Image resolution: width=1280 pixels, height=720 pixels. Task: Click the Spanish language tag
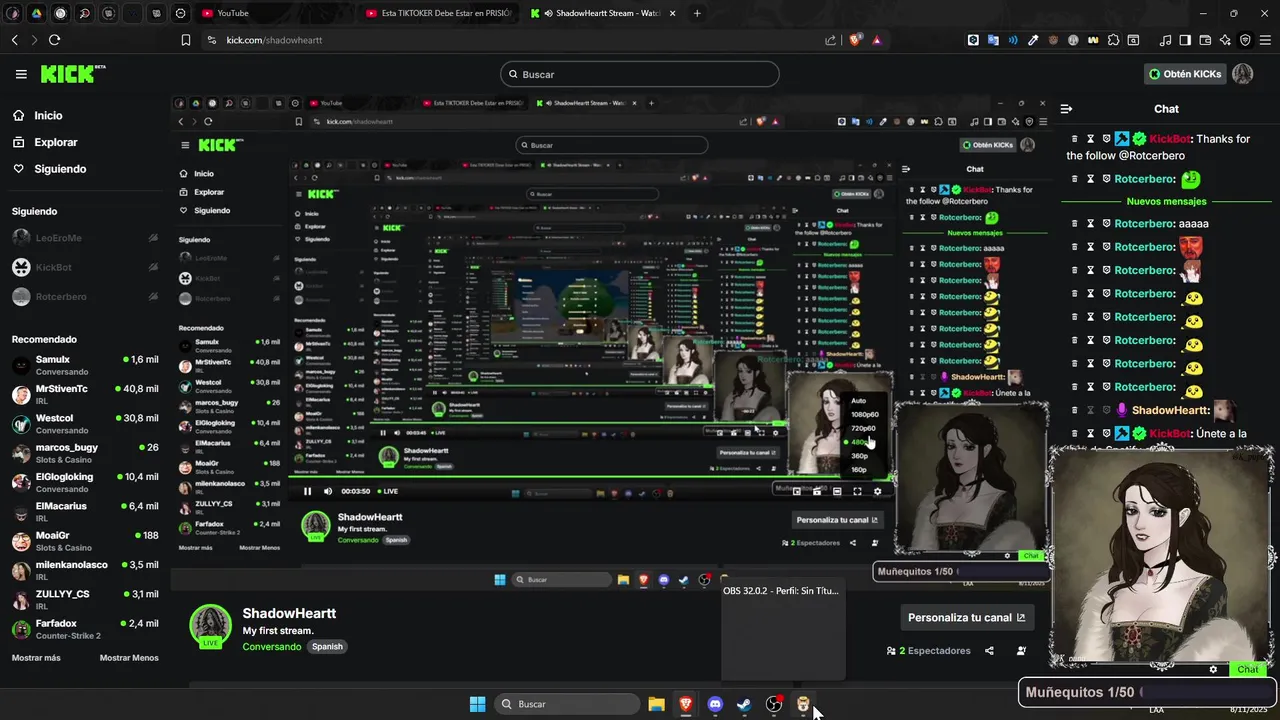click(x=327, y=647)
